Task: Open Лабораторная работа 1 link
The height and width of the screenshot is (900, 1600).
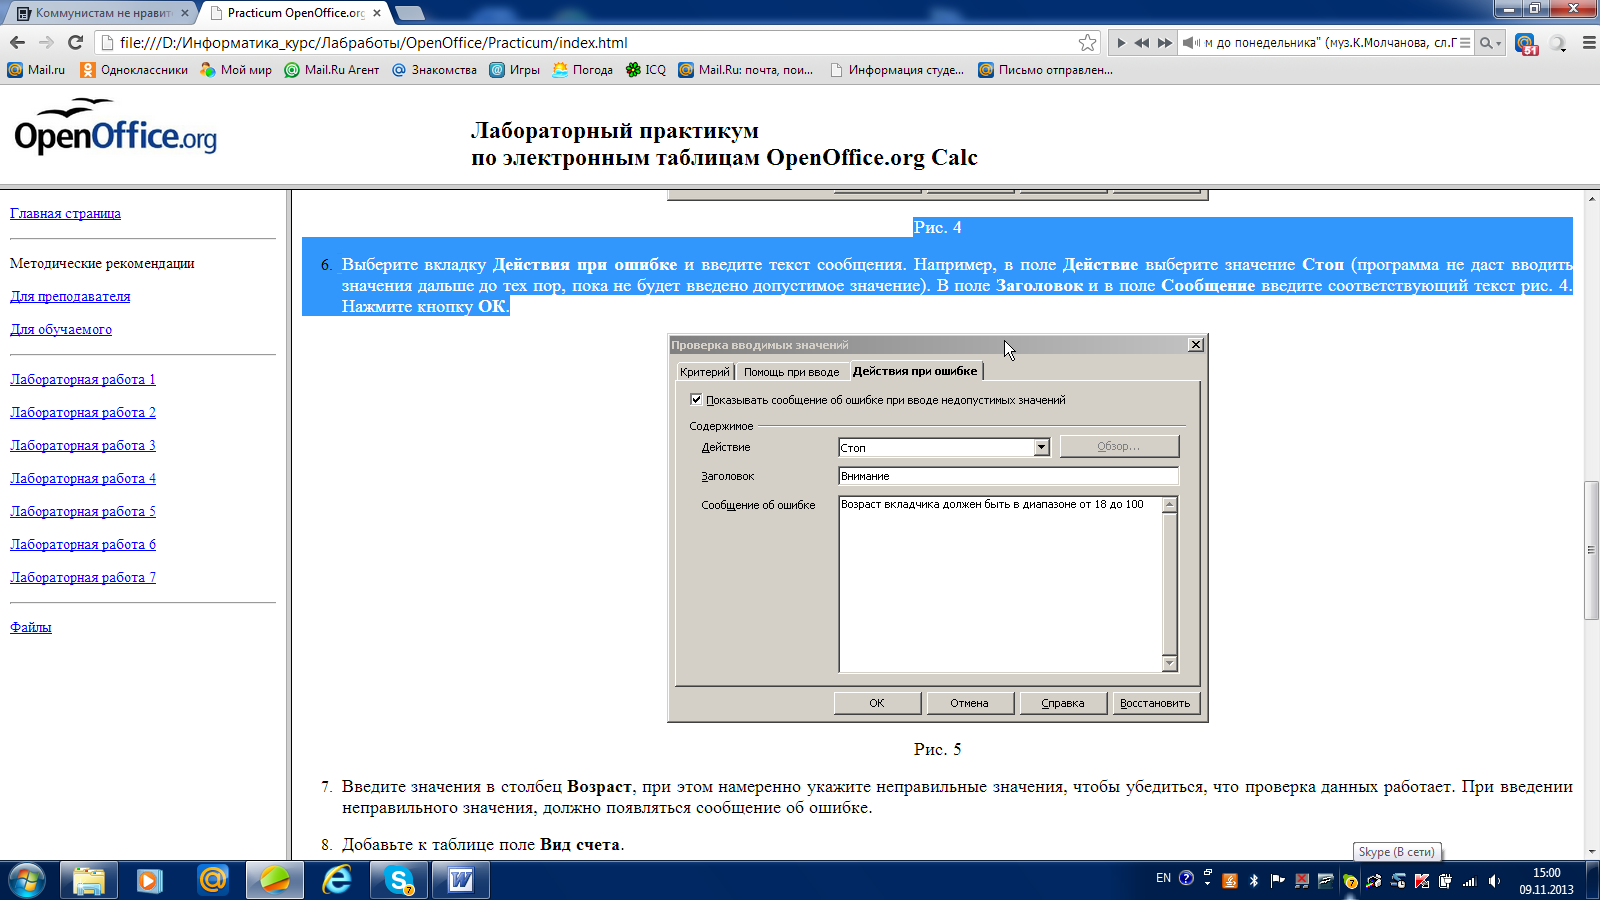Action: pyautogui.click(x=83, y=379)
